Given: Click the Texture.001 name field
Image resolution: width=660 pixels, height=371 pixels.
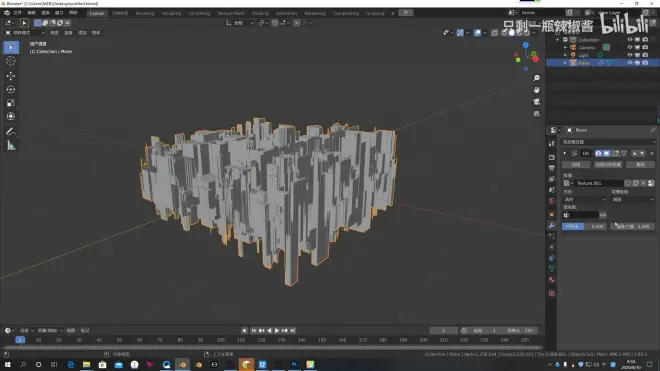Looking at the screenshot, I should [599, 183].
